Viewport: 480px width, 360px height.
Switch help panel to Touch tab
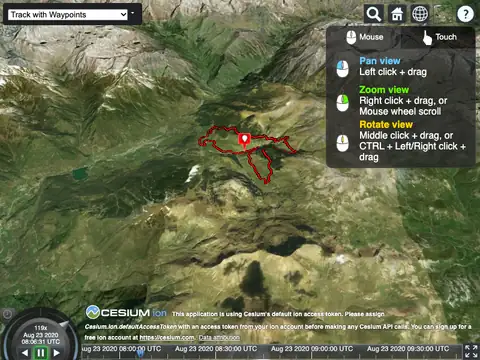point(439,37)
